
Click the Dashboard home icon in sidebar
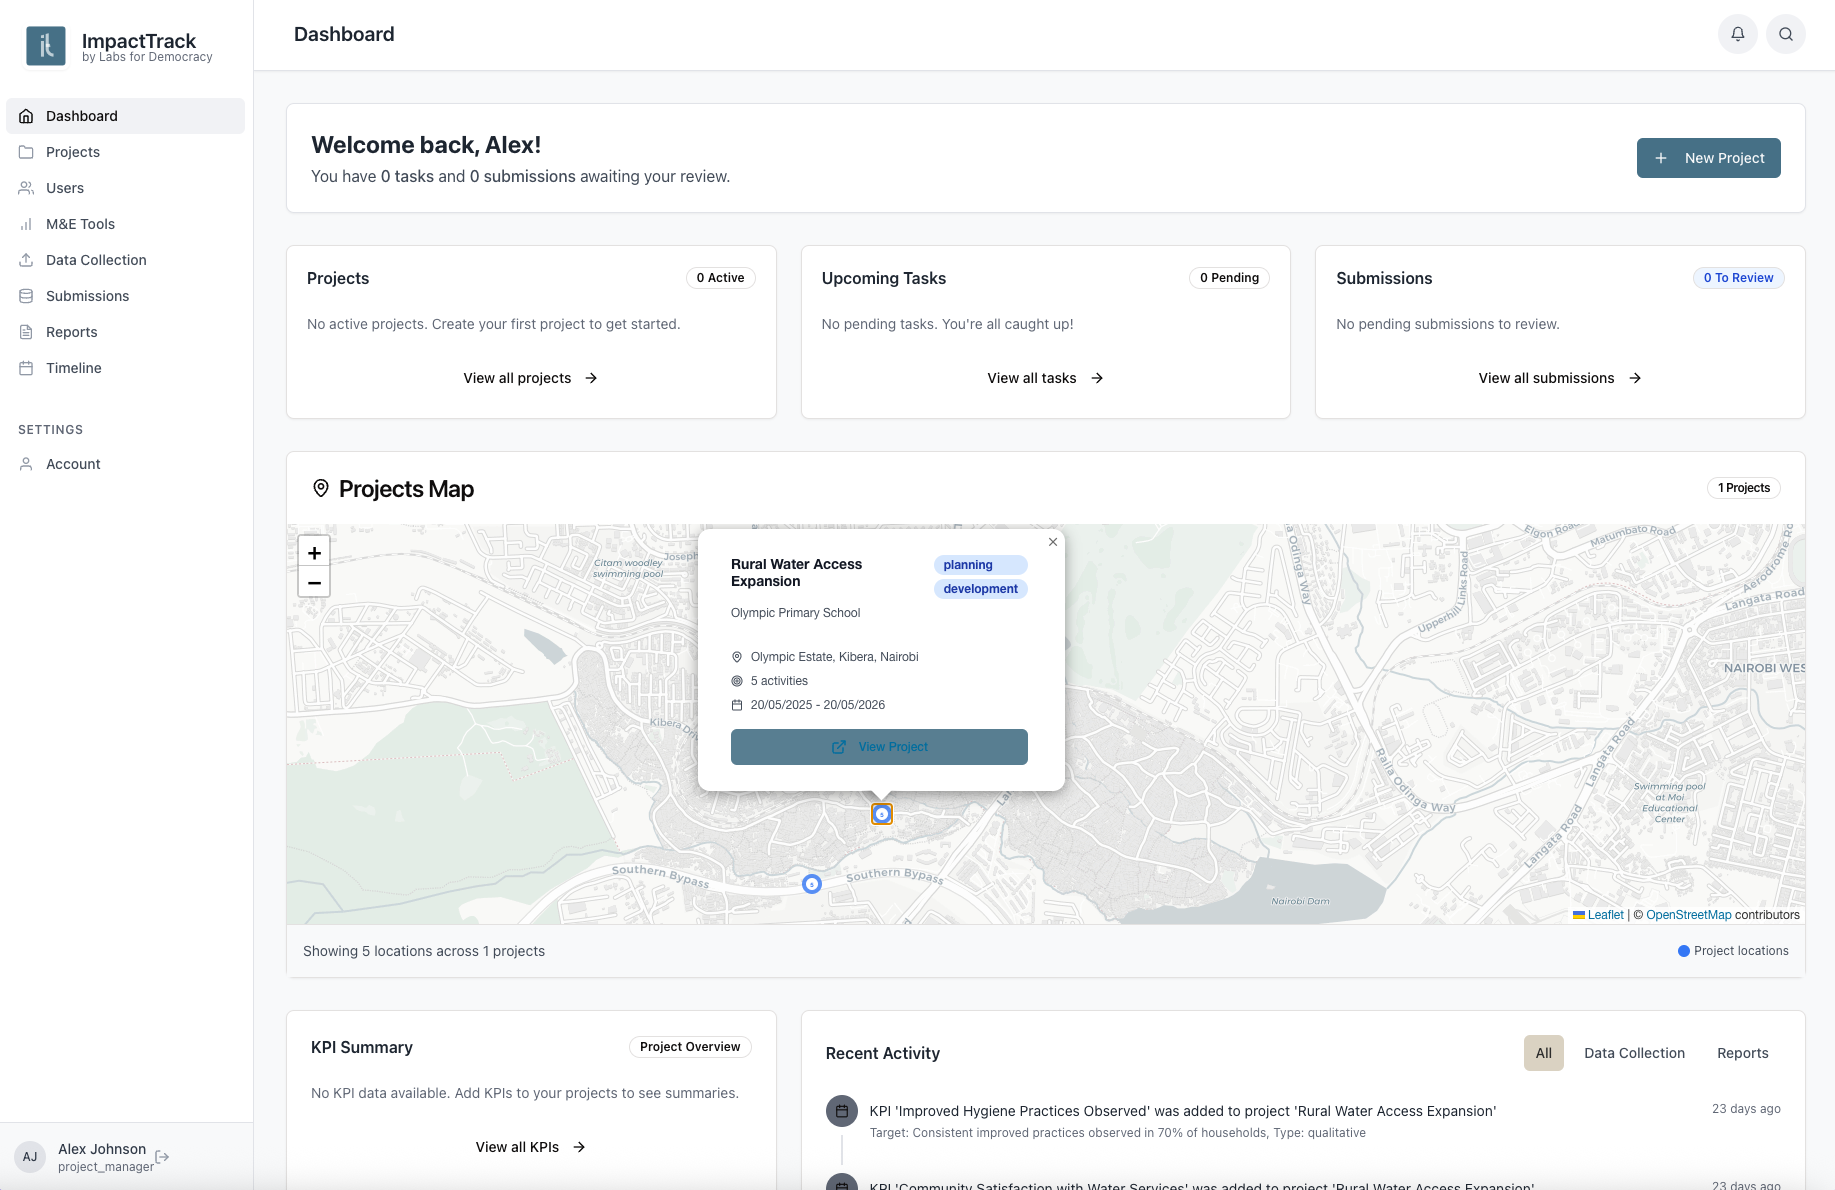[x=26, y=116]
